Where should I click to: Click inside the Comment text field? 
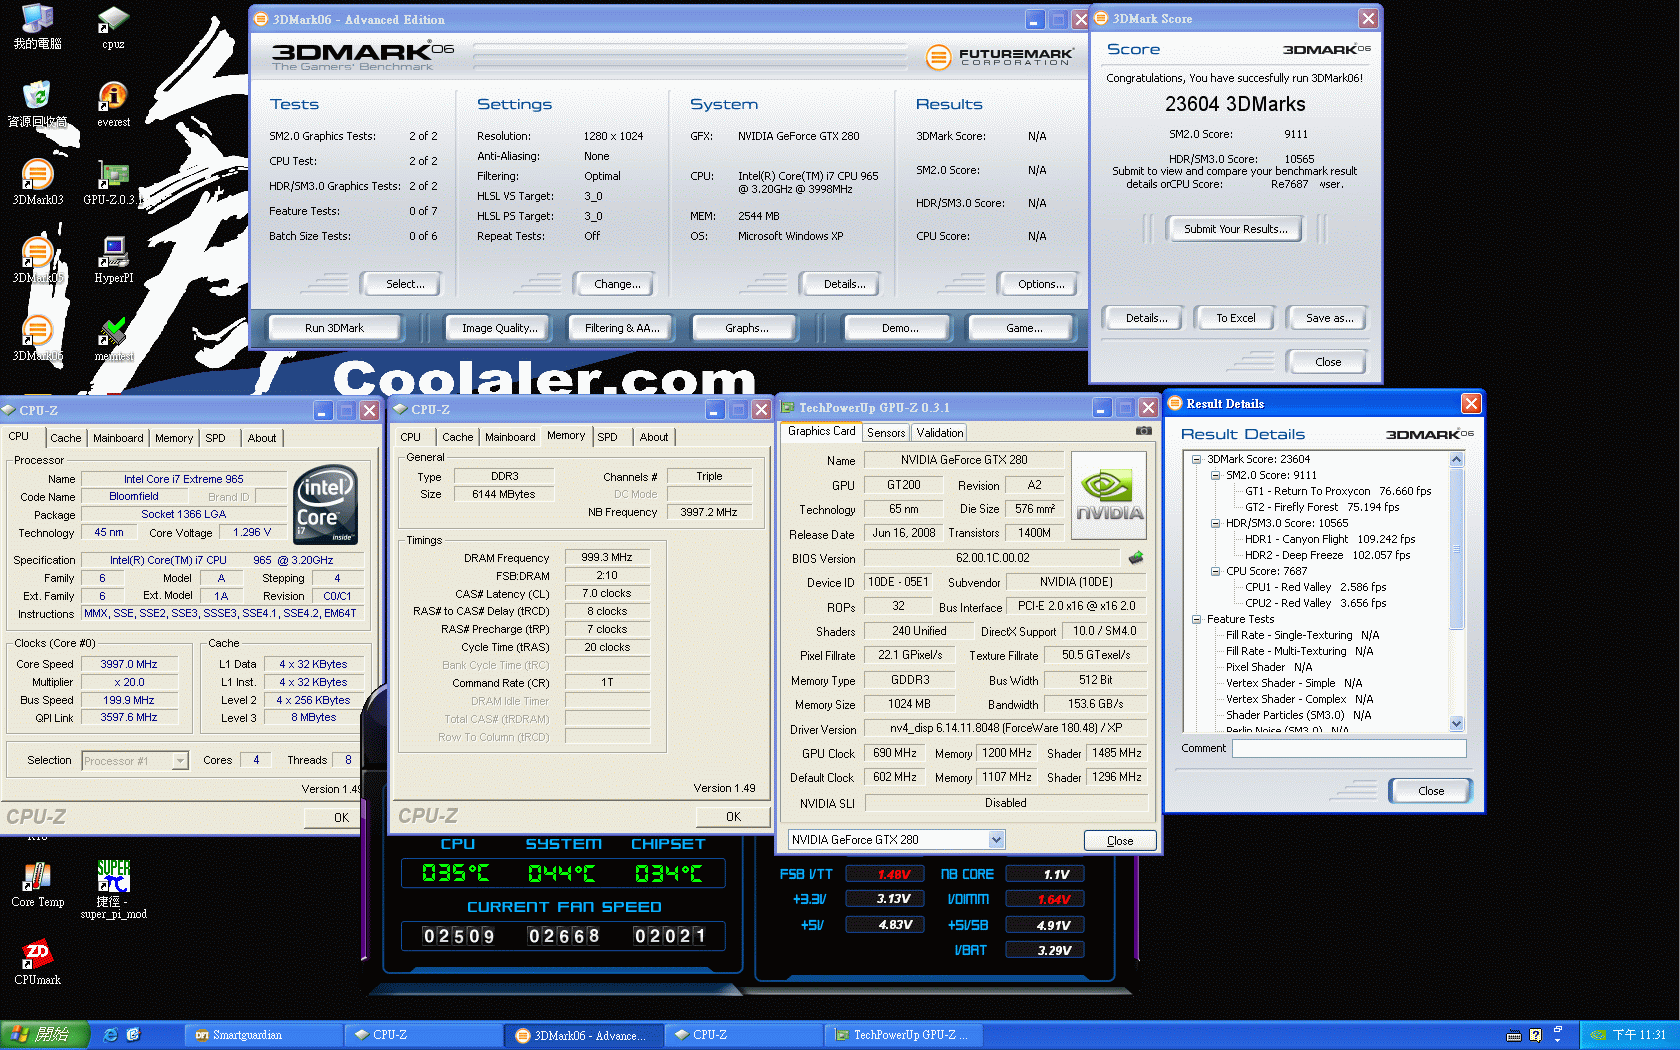pos(1349,749)
